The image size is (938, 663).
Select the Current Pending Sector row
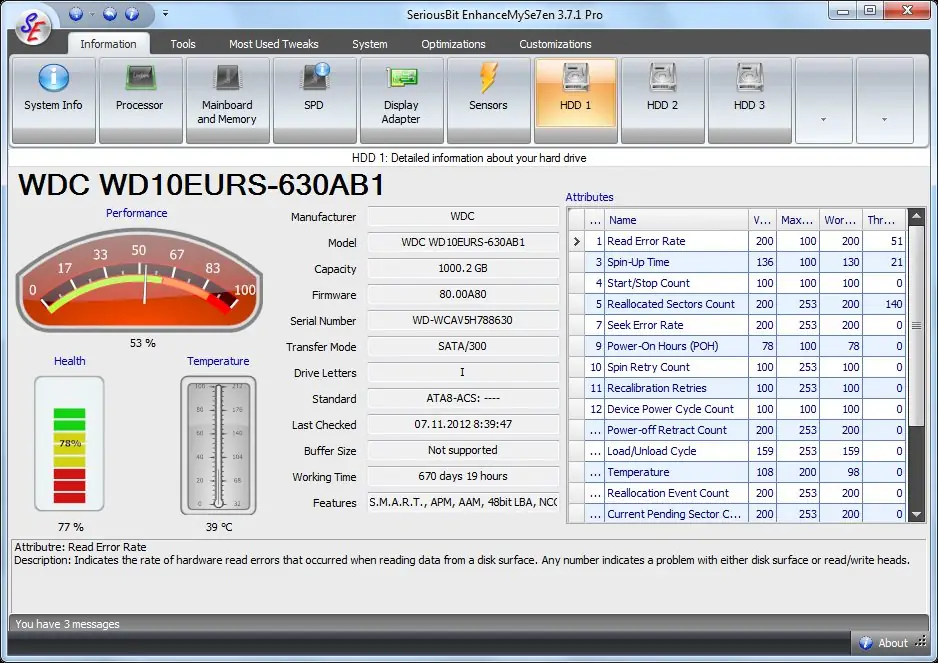(x=736, y=513)
